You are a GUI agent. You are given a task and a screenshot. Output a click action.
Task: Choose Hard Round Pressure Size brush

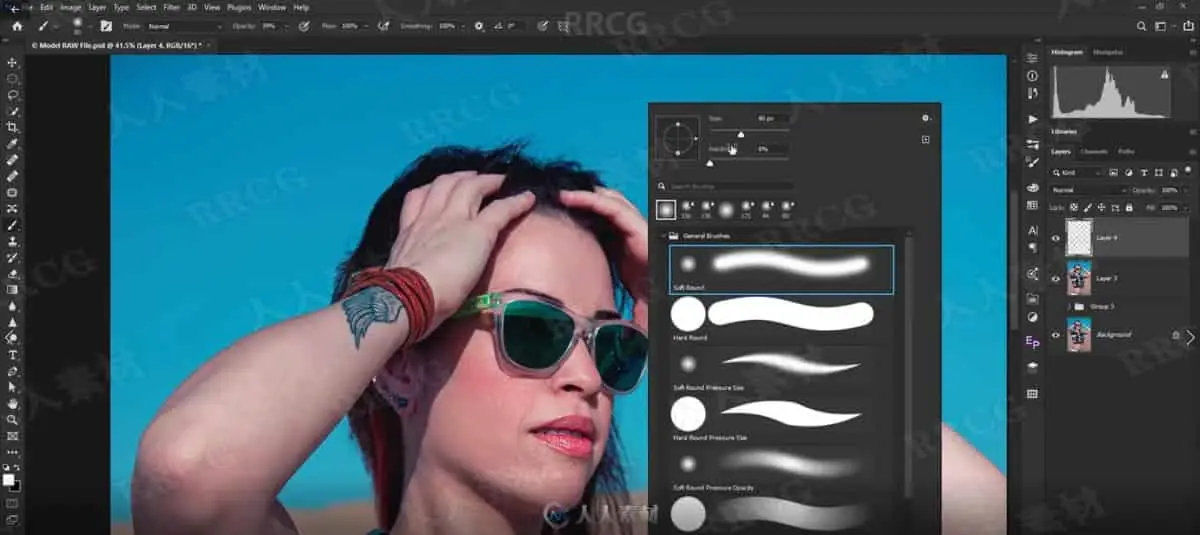tap(781, 419)
